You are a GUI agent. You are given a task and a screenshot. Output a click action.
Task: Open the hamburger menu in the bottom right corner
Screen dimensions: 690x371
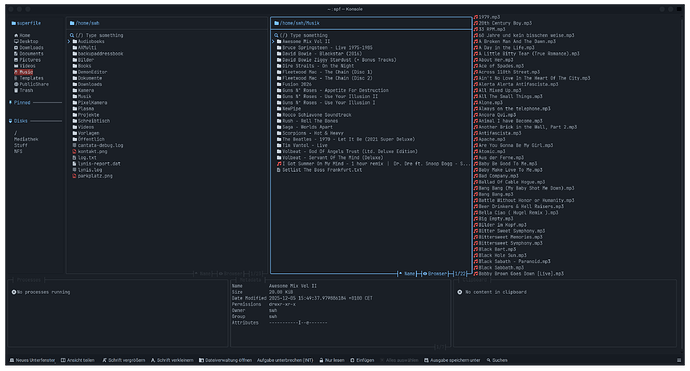pos(679,360)
